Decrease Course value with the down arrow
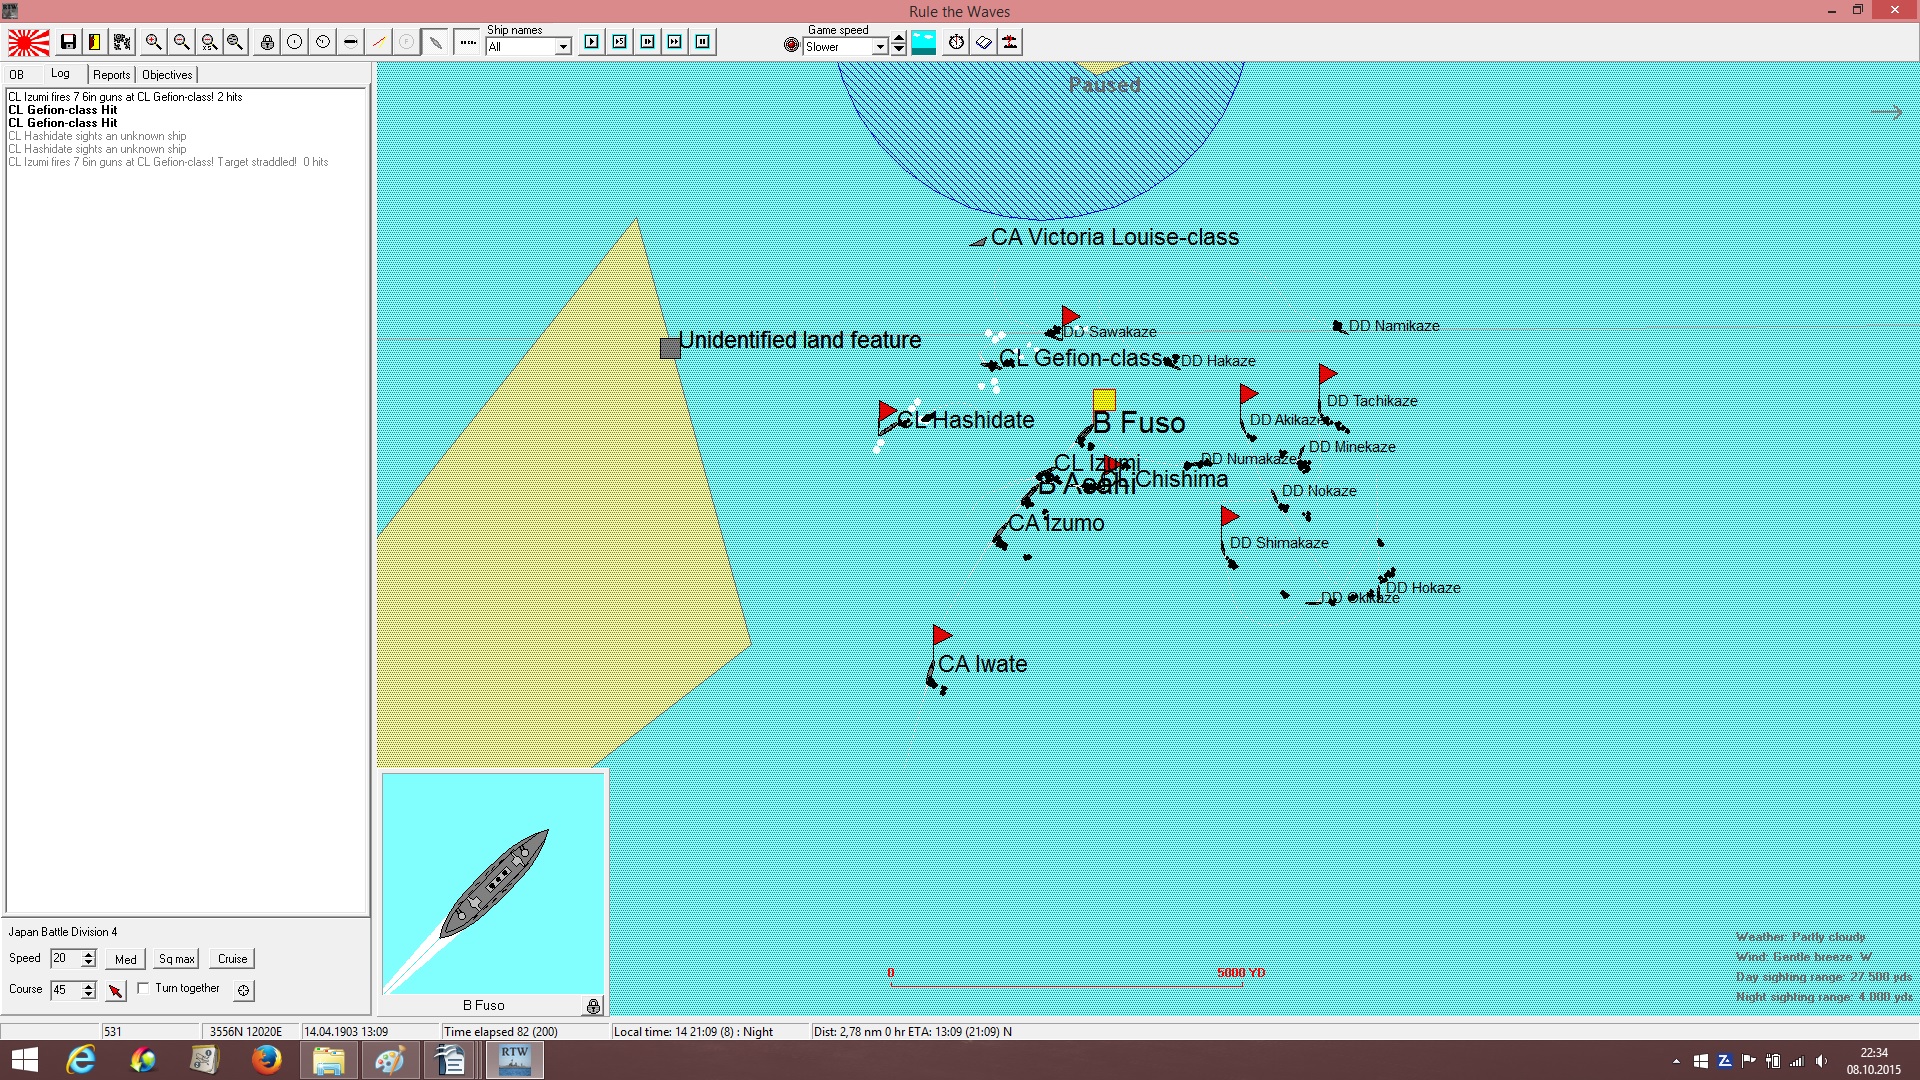Viewport: 1920px width, 1080px height. (88, 995)
